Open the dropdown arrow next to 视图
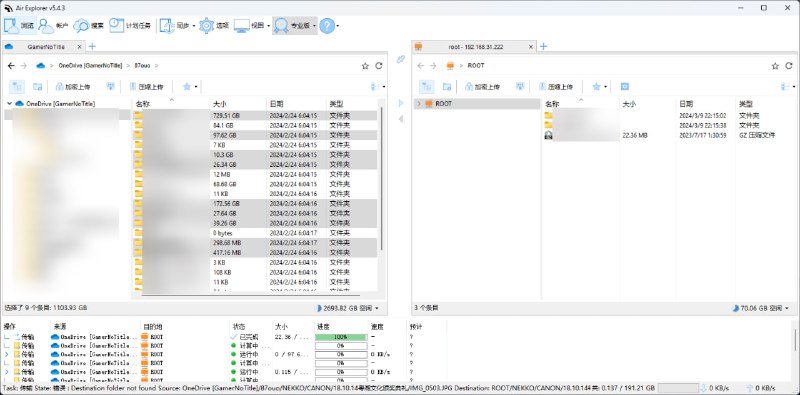Viewport: 800px width, 395px height. pos(268,26)
